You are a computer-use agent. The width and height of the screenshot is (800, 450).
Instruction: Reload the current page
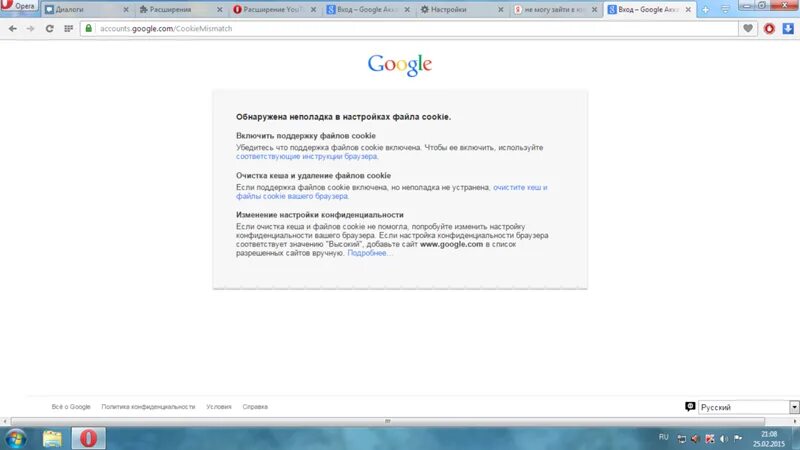49,29
